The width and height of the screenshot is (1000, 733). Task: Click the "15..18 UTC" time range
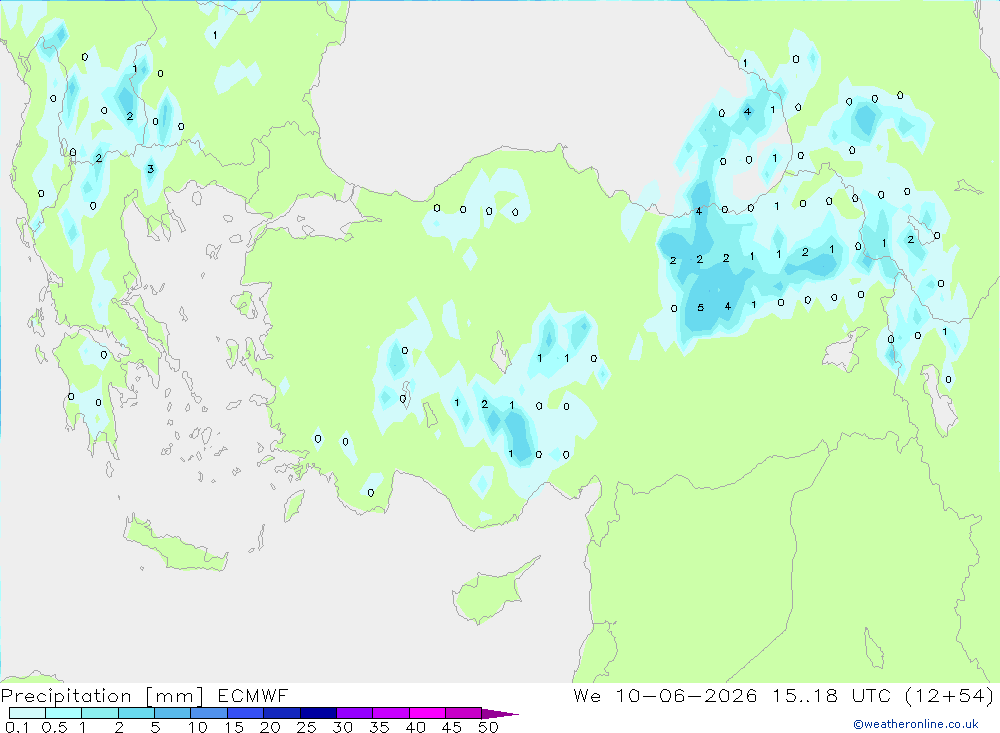coord(832,695)
